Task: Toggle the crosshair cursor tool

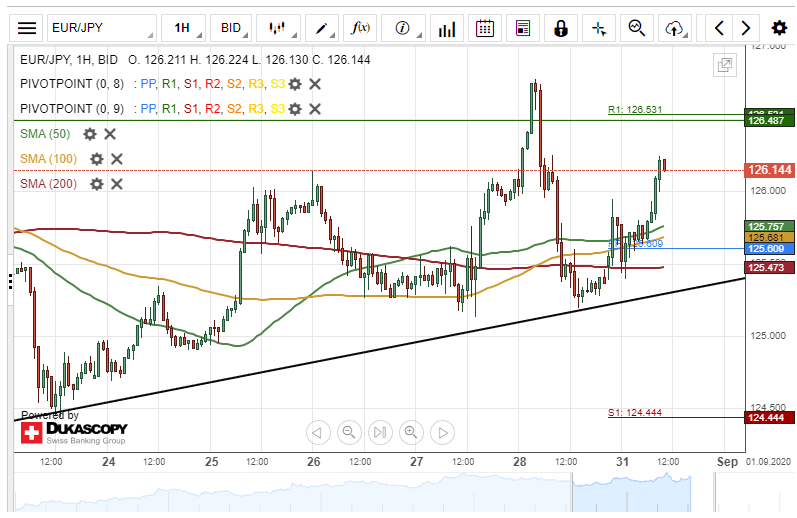Action: pos(599,28)
